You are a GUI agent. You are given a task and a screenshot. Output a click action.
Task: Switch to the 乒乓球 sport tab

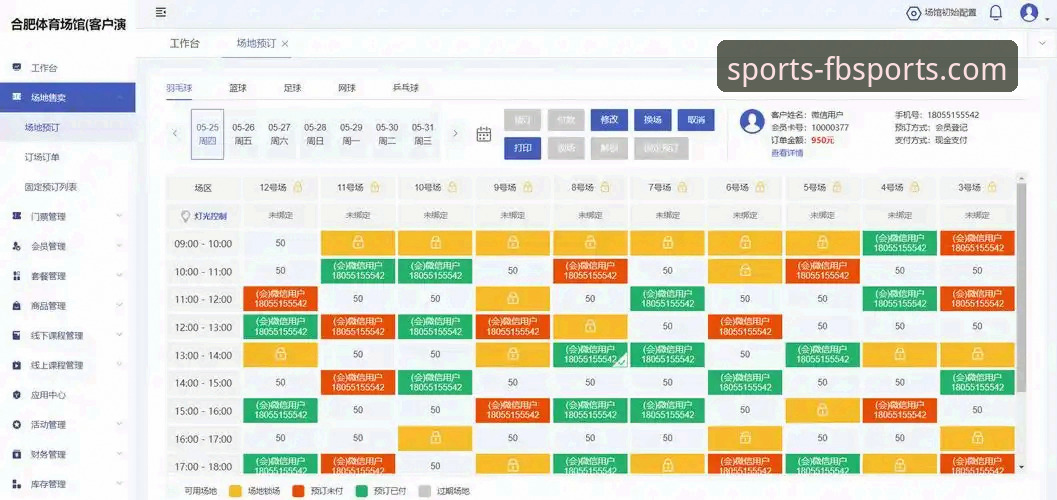point(406,88)
